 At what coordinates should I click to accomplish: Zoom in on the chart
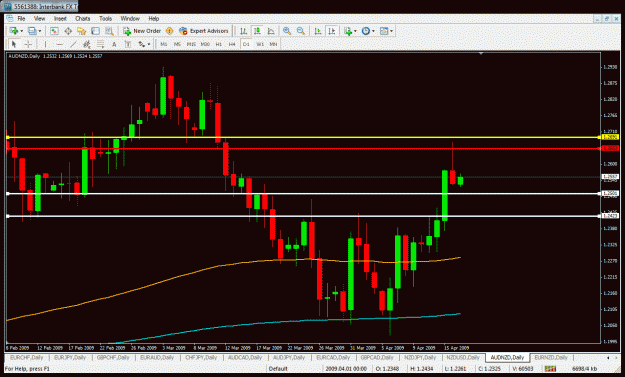287,31
